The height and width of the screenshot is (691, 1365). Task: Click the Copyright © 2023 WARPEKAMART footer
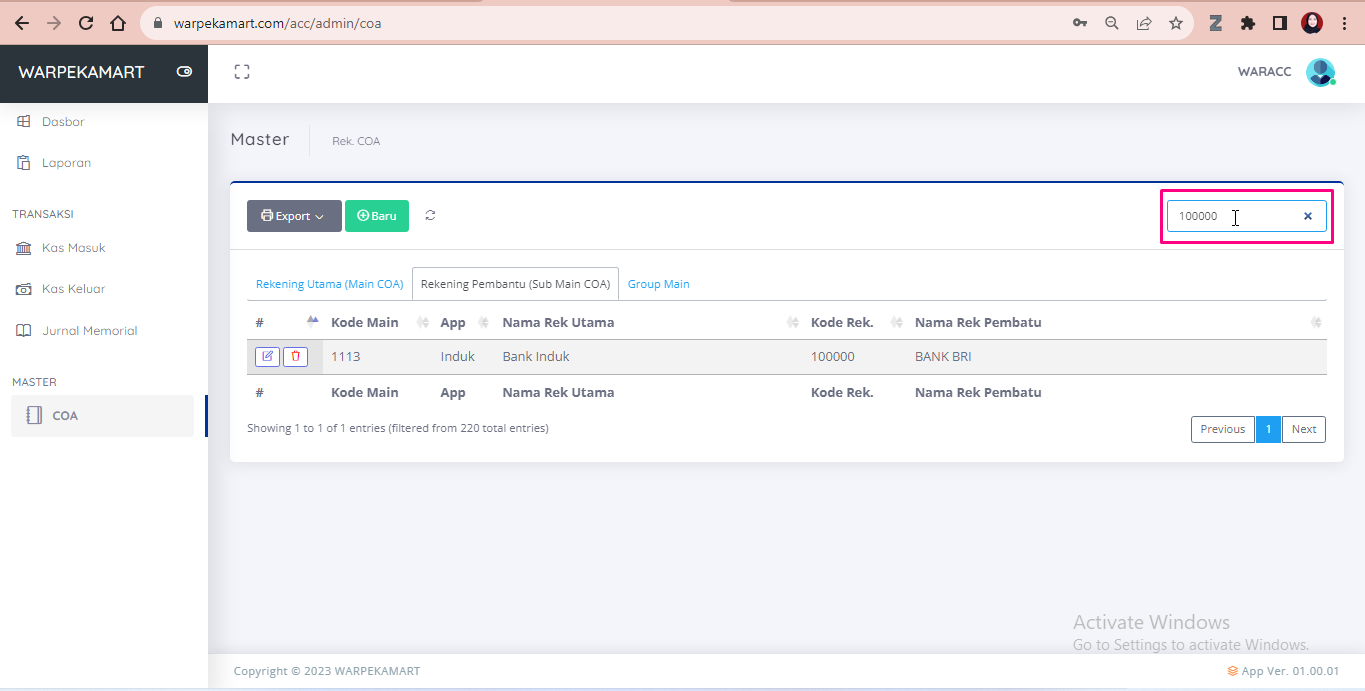327,671
